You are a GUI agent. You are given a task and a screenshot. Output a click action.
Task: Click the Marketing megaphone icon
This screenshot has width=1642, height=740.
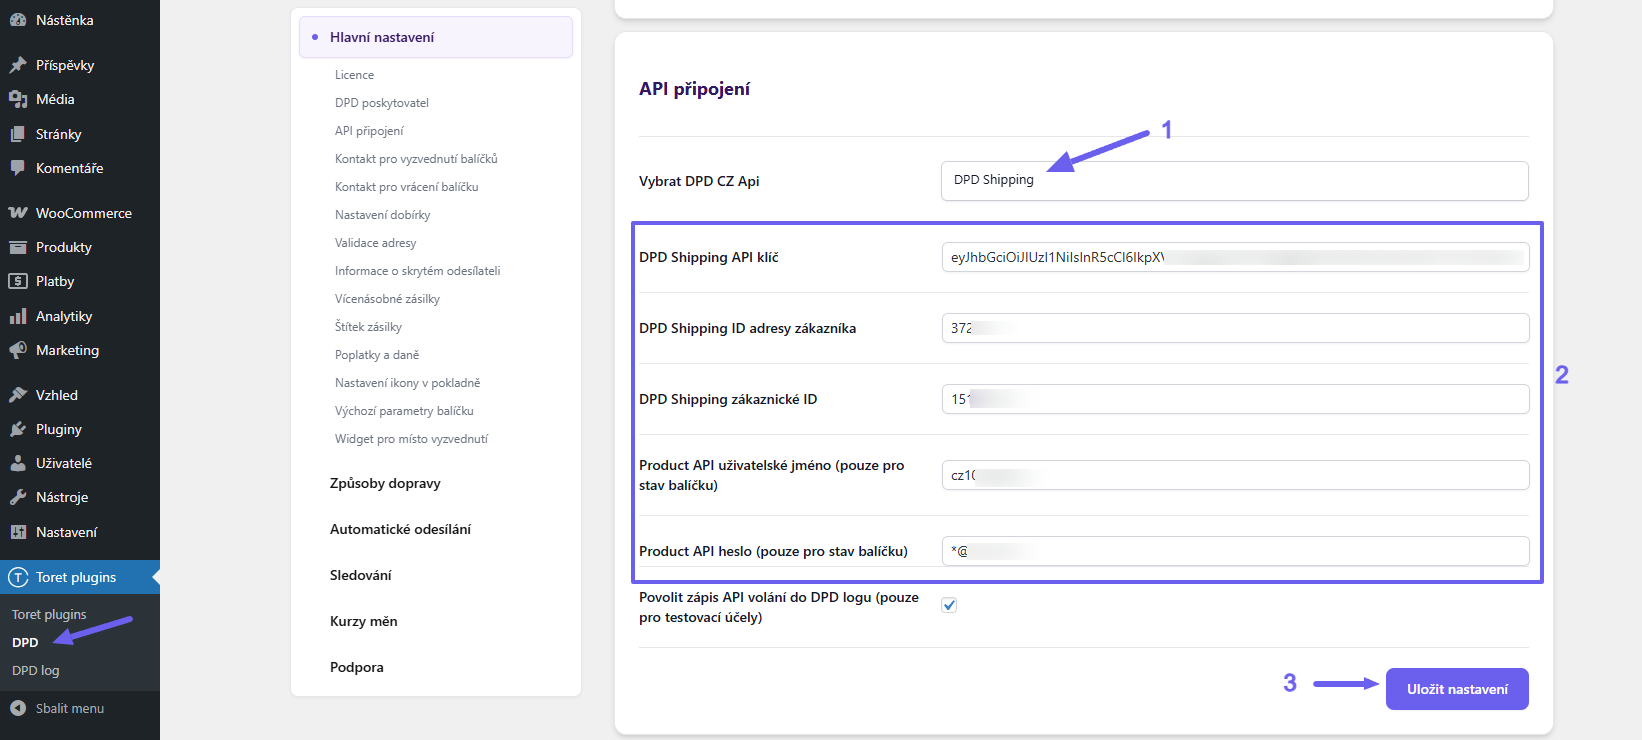(18, 350)
